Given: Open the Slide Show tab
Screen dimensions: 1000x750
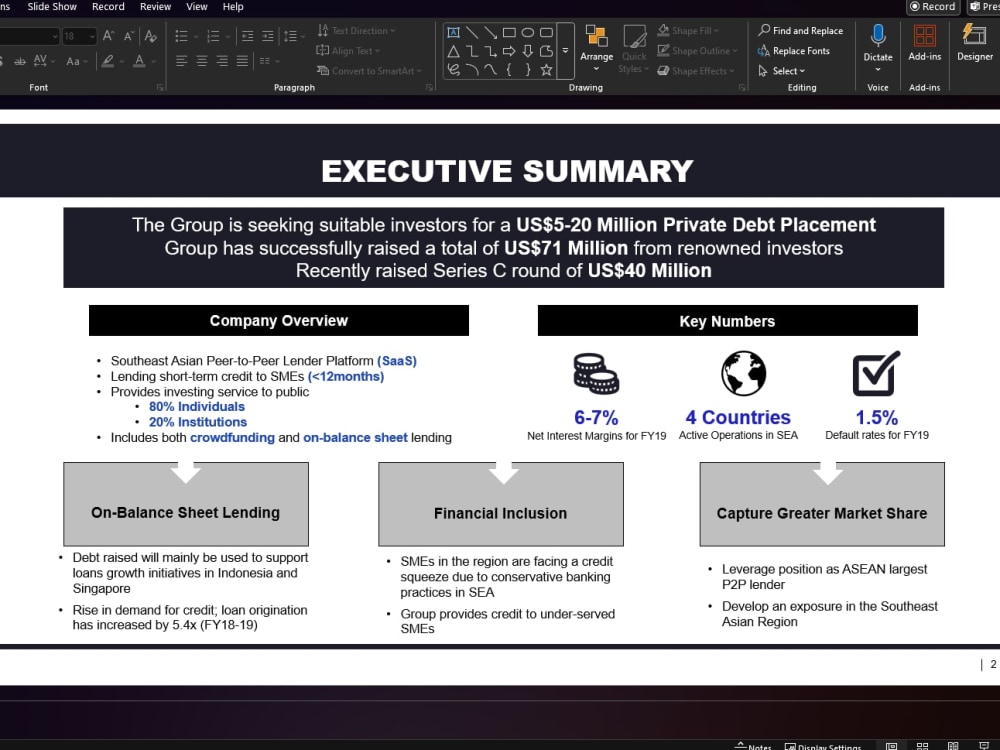Looking at the screenshot, I should coord(52,6).
